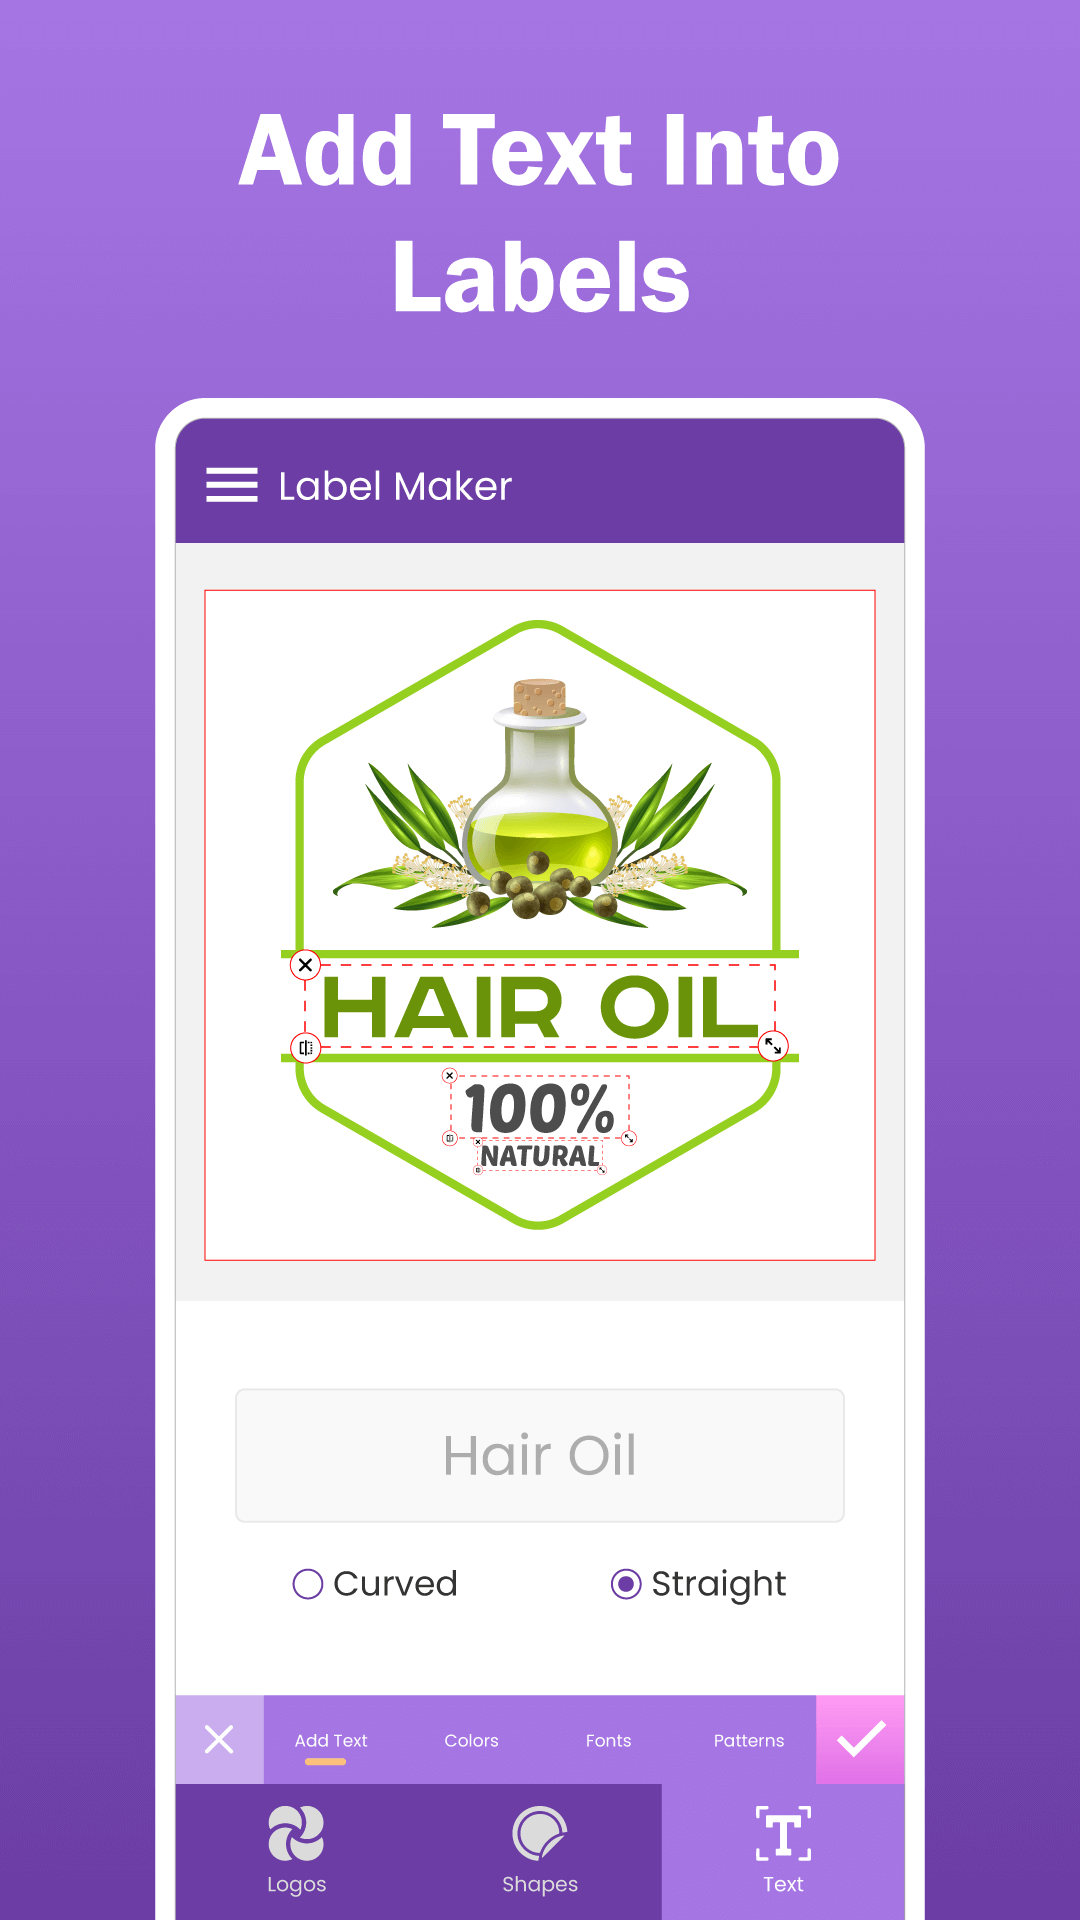Select the Straight radio option
The image size is (1080, 1920).
tap(698, 1584)
